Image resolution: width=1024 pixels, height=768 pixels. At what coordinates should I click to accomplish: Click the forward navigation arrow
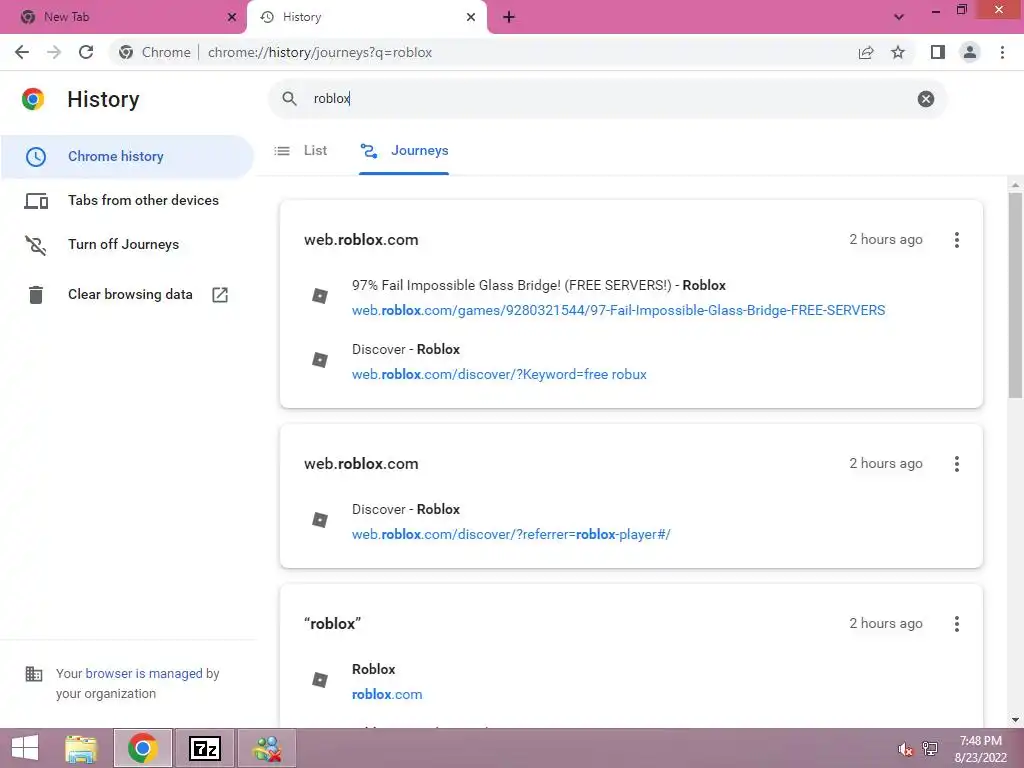tap(54, 52)
